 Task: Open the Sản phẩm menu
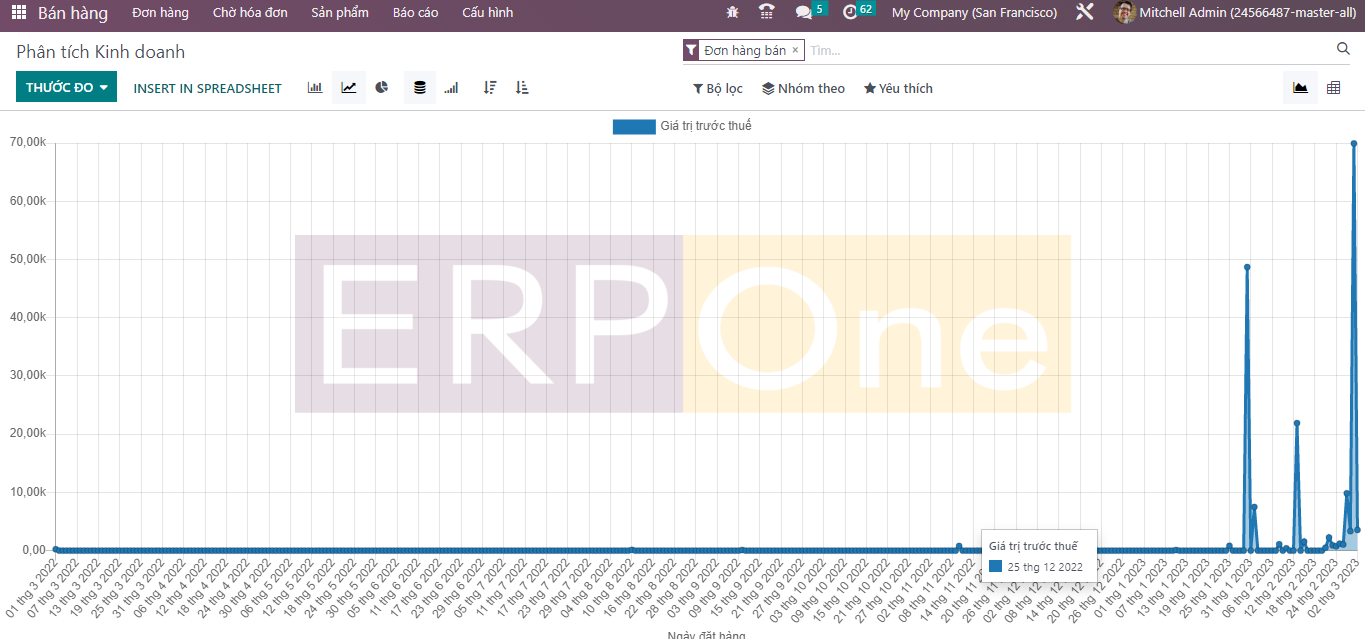(x=339, y=13)
